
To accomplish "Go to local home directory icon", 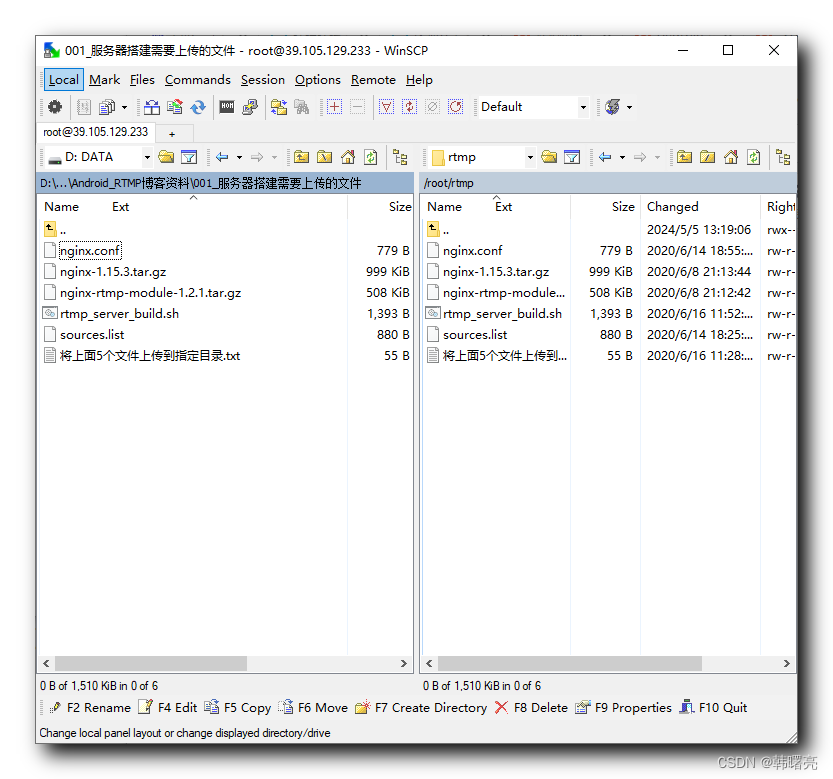I will [348, 157].
